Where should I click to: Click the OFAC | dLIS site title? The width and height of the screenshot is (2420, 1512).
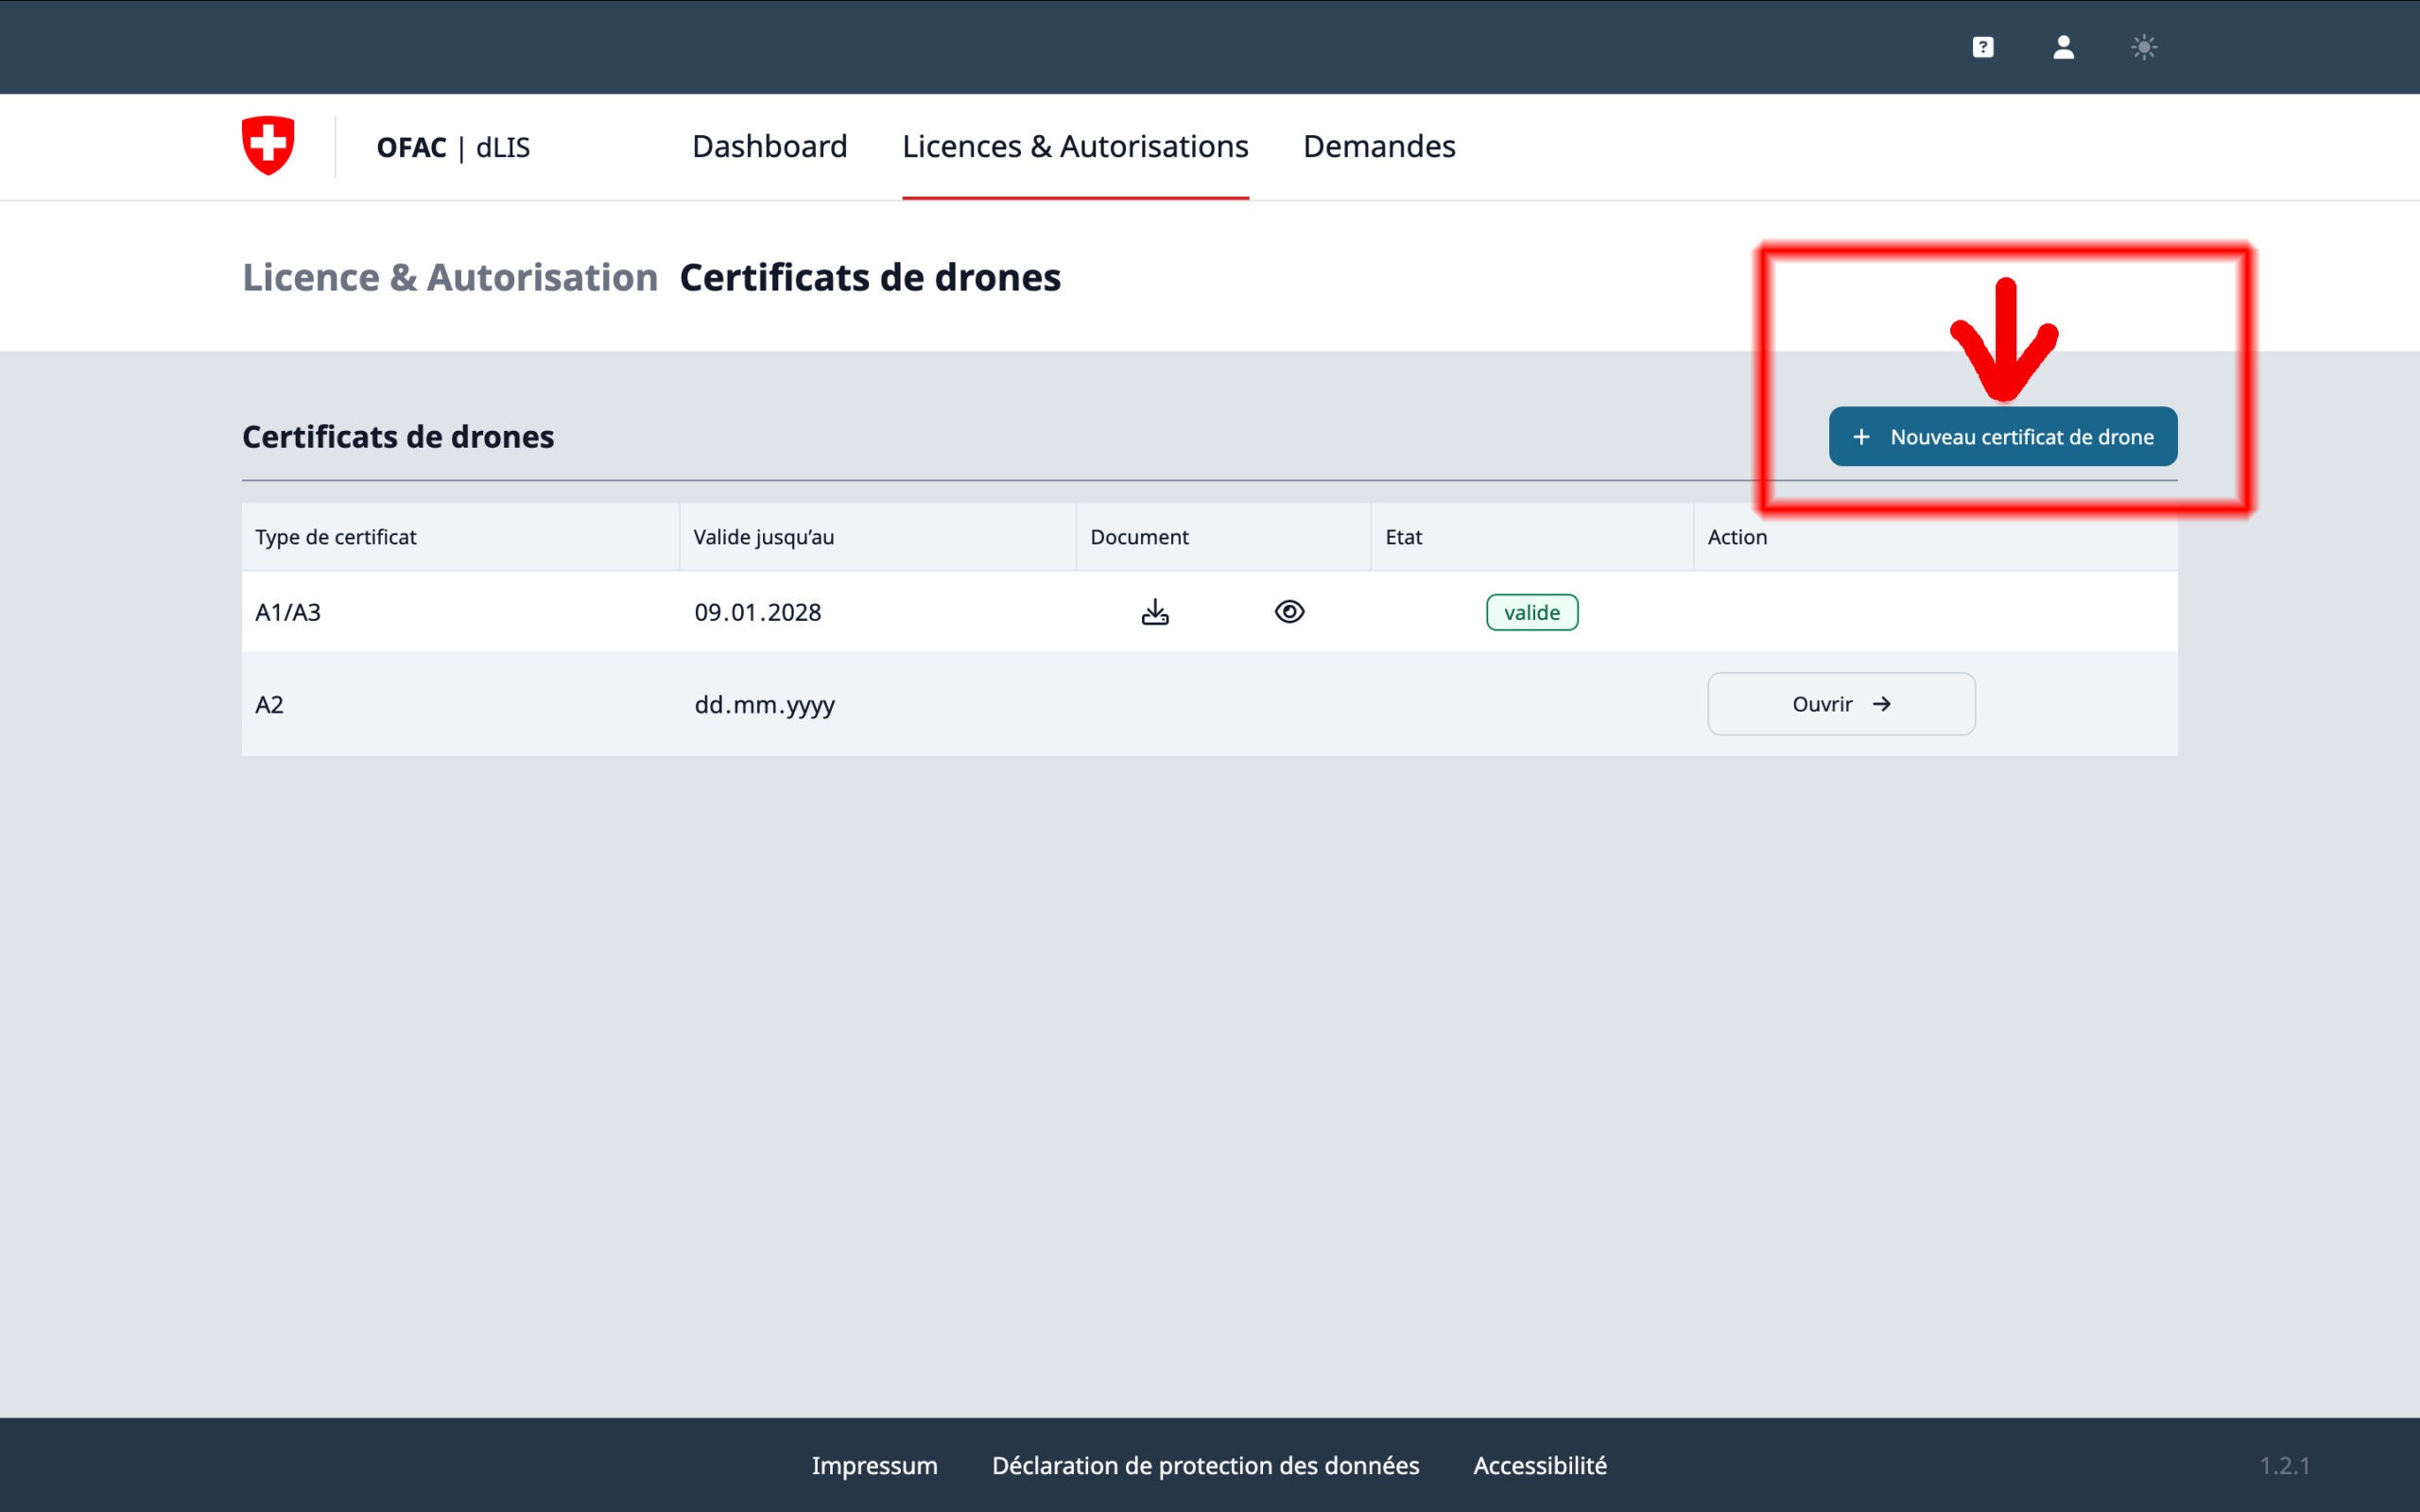[453, 147]
